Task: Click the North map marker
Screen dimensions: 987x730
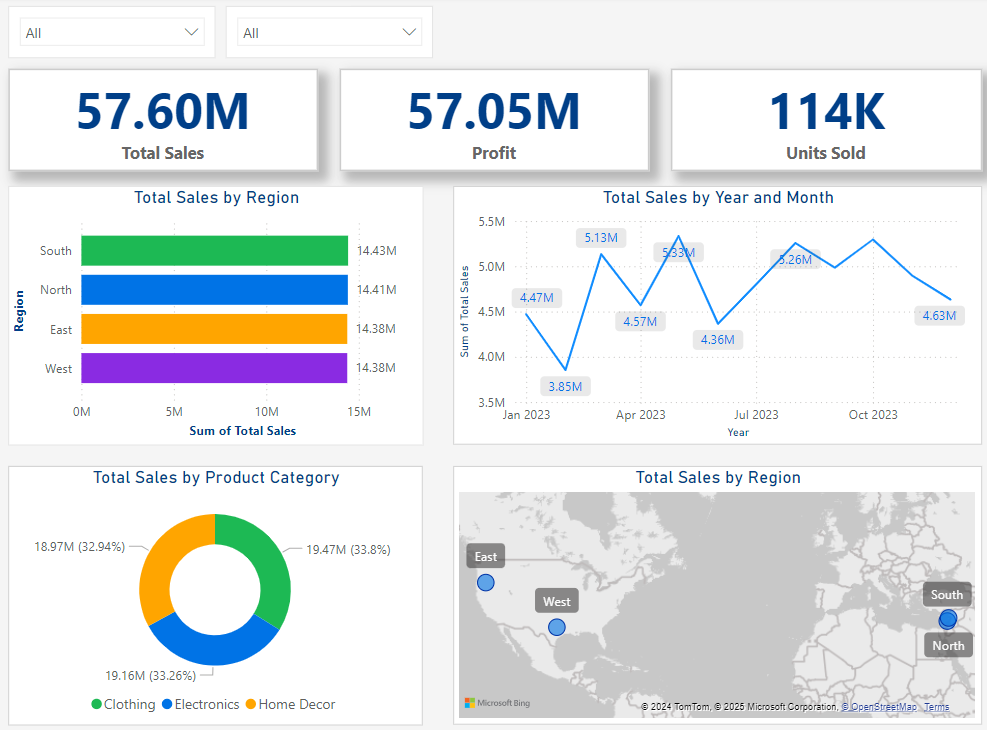Action: (947, 645)
